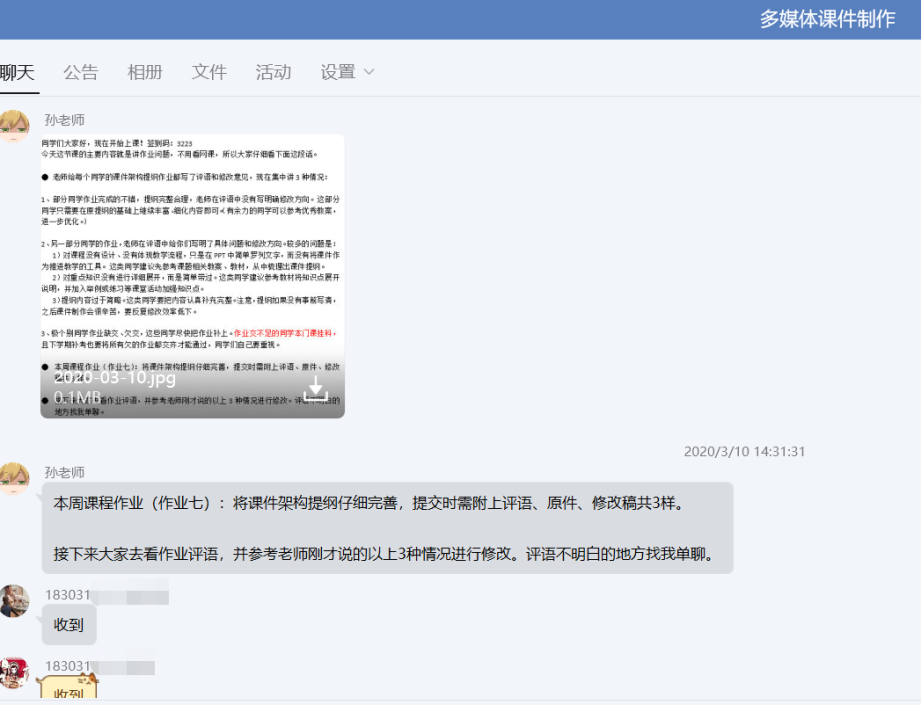The image size is (921, 705).
Task: Click the download icon on 2020-03-10.jpg
Action: tap(315, 387)
